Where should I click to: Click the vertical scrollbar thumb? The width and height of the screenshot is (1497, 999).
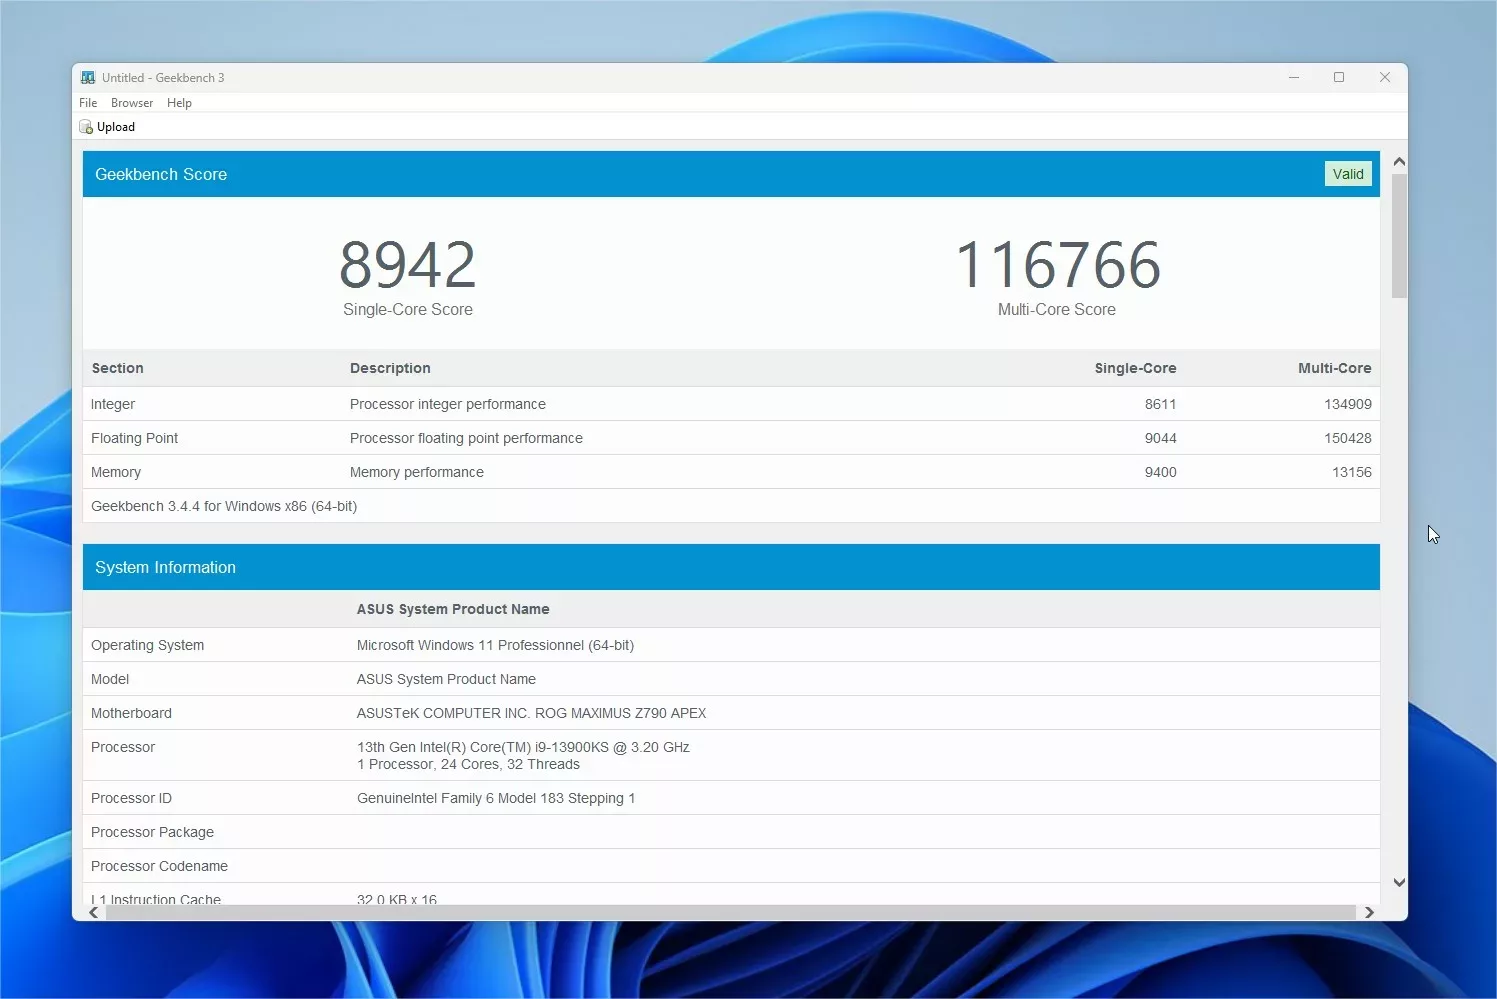coord(1399,236)
